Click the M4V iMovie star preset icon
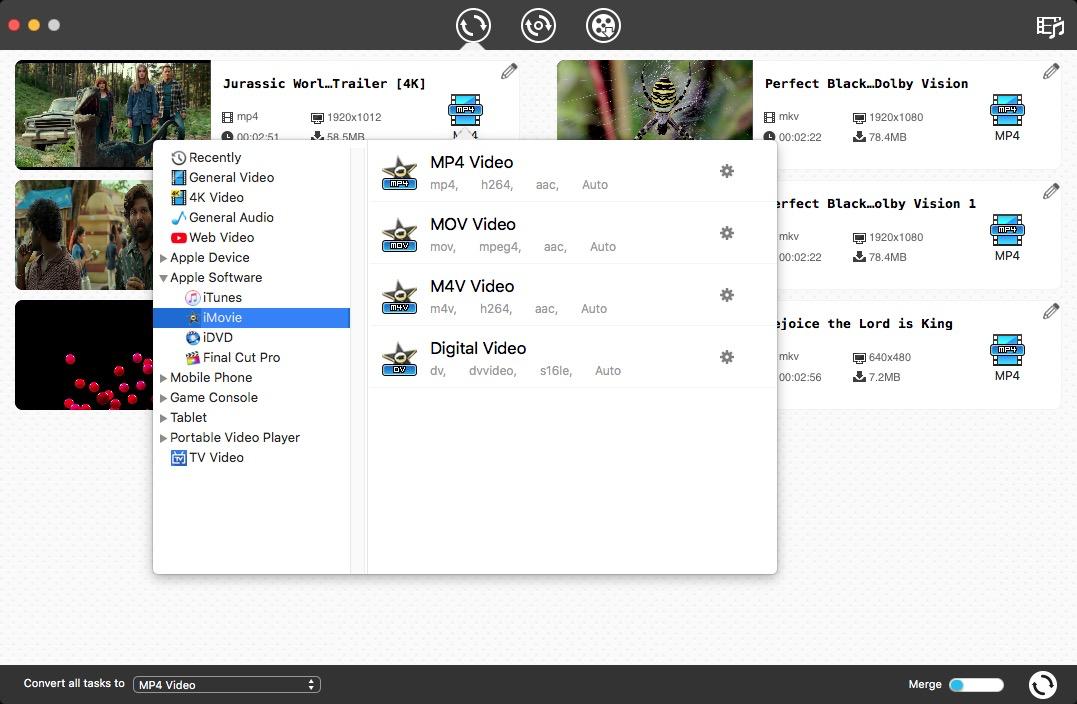Image resolution: width=1077 pixels, height=704 pixels. tap(399, 296)
